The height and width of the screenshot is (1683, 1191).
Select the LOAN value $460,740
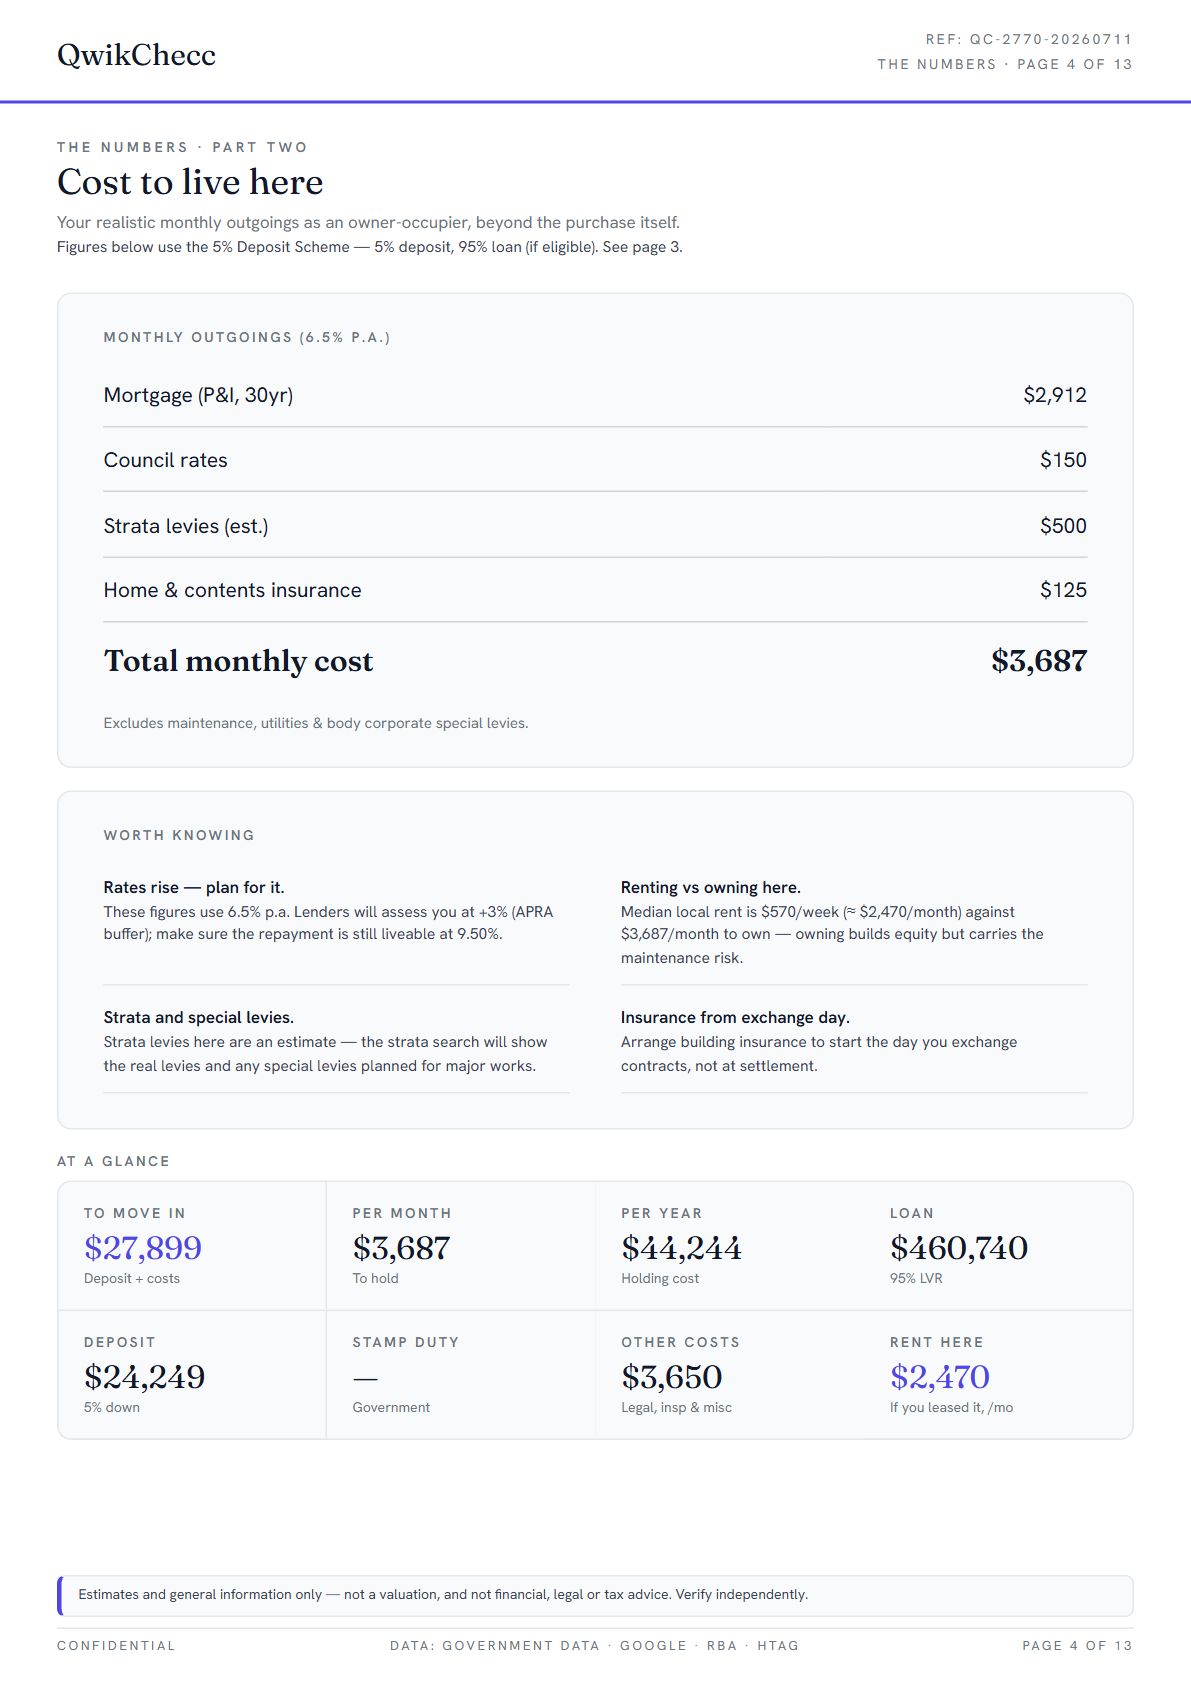[x=959, y=1248]
